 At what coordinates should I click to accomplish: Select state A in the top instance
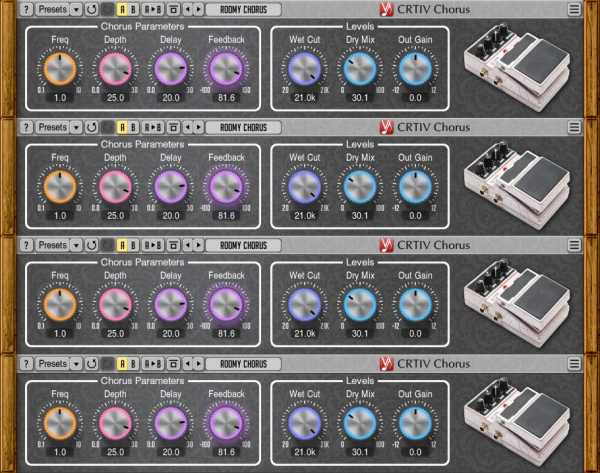point(122,9)
